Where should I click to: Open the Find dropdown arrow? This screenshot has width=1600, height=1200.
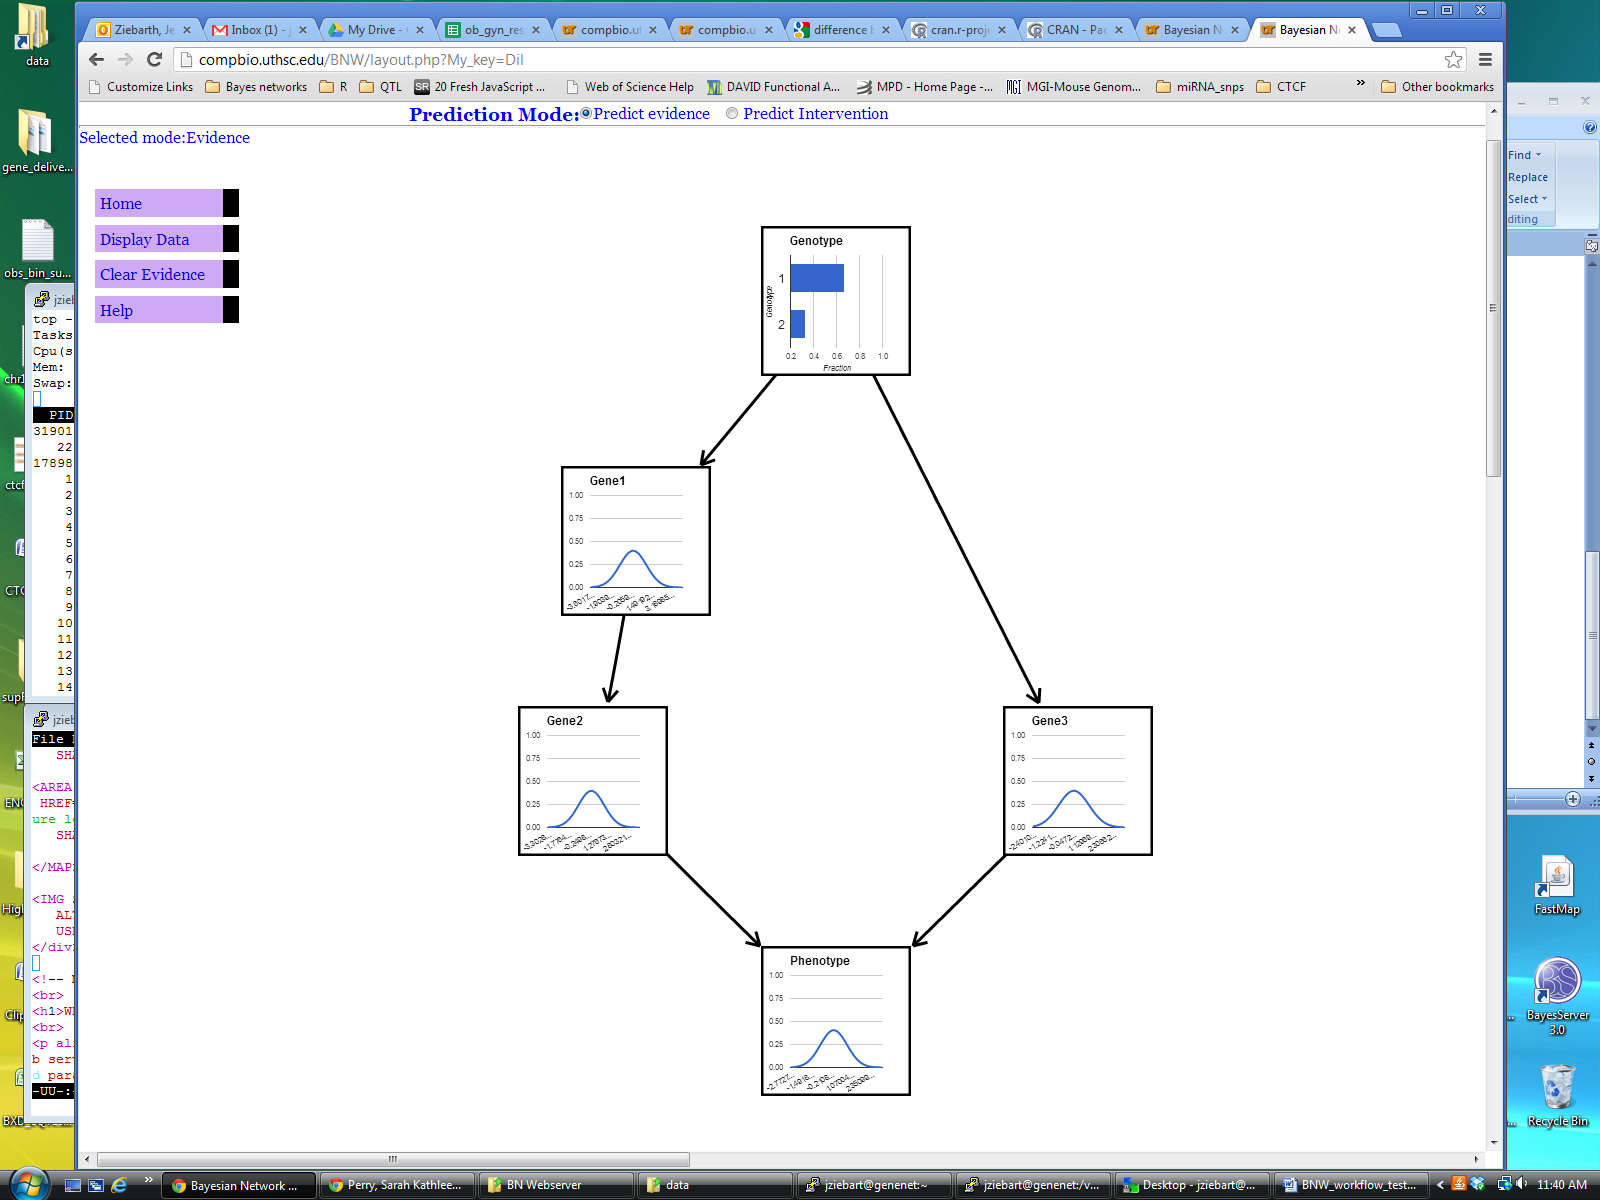(1538, 155)
